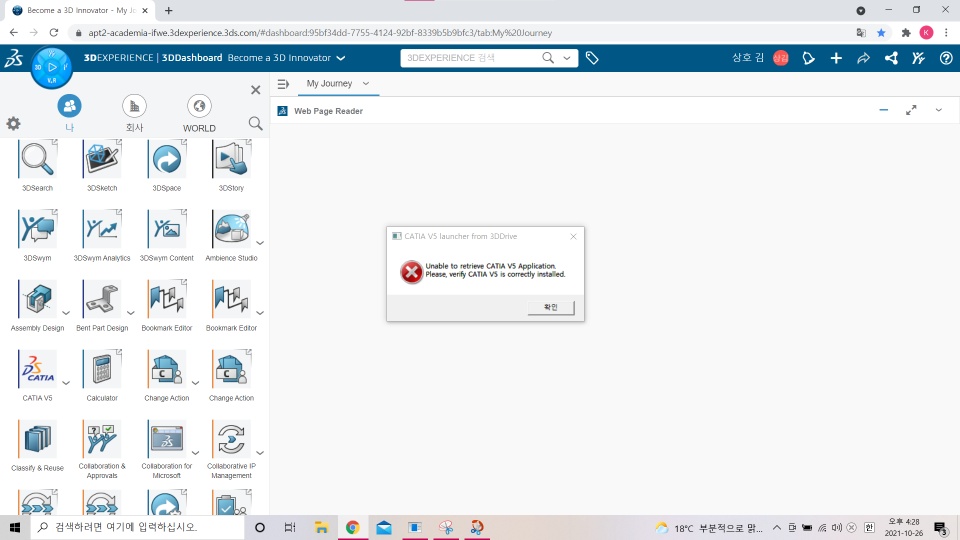
Task: Click the Windows Start button
Action: click(15, 527)
